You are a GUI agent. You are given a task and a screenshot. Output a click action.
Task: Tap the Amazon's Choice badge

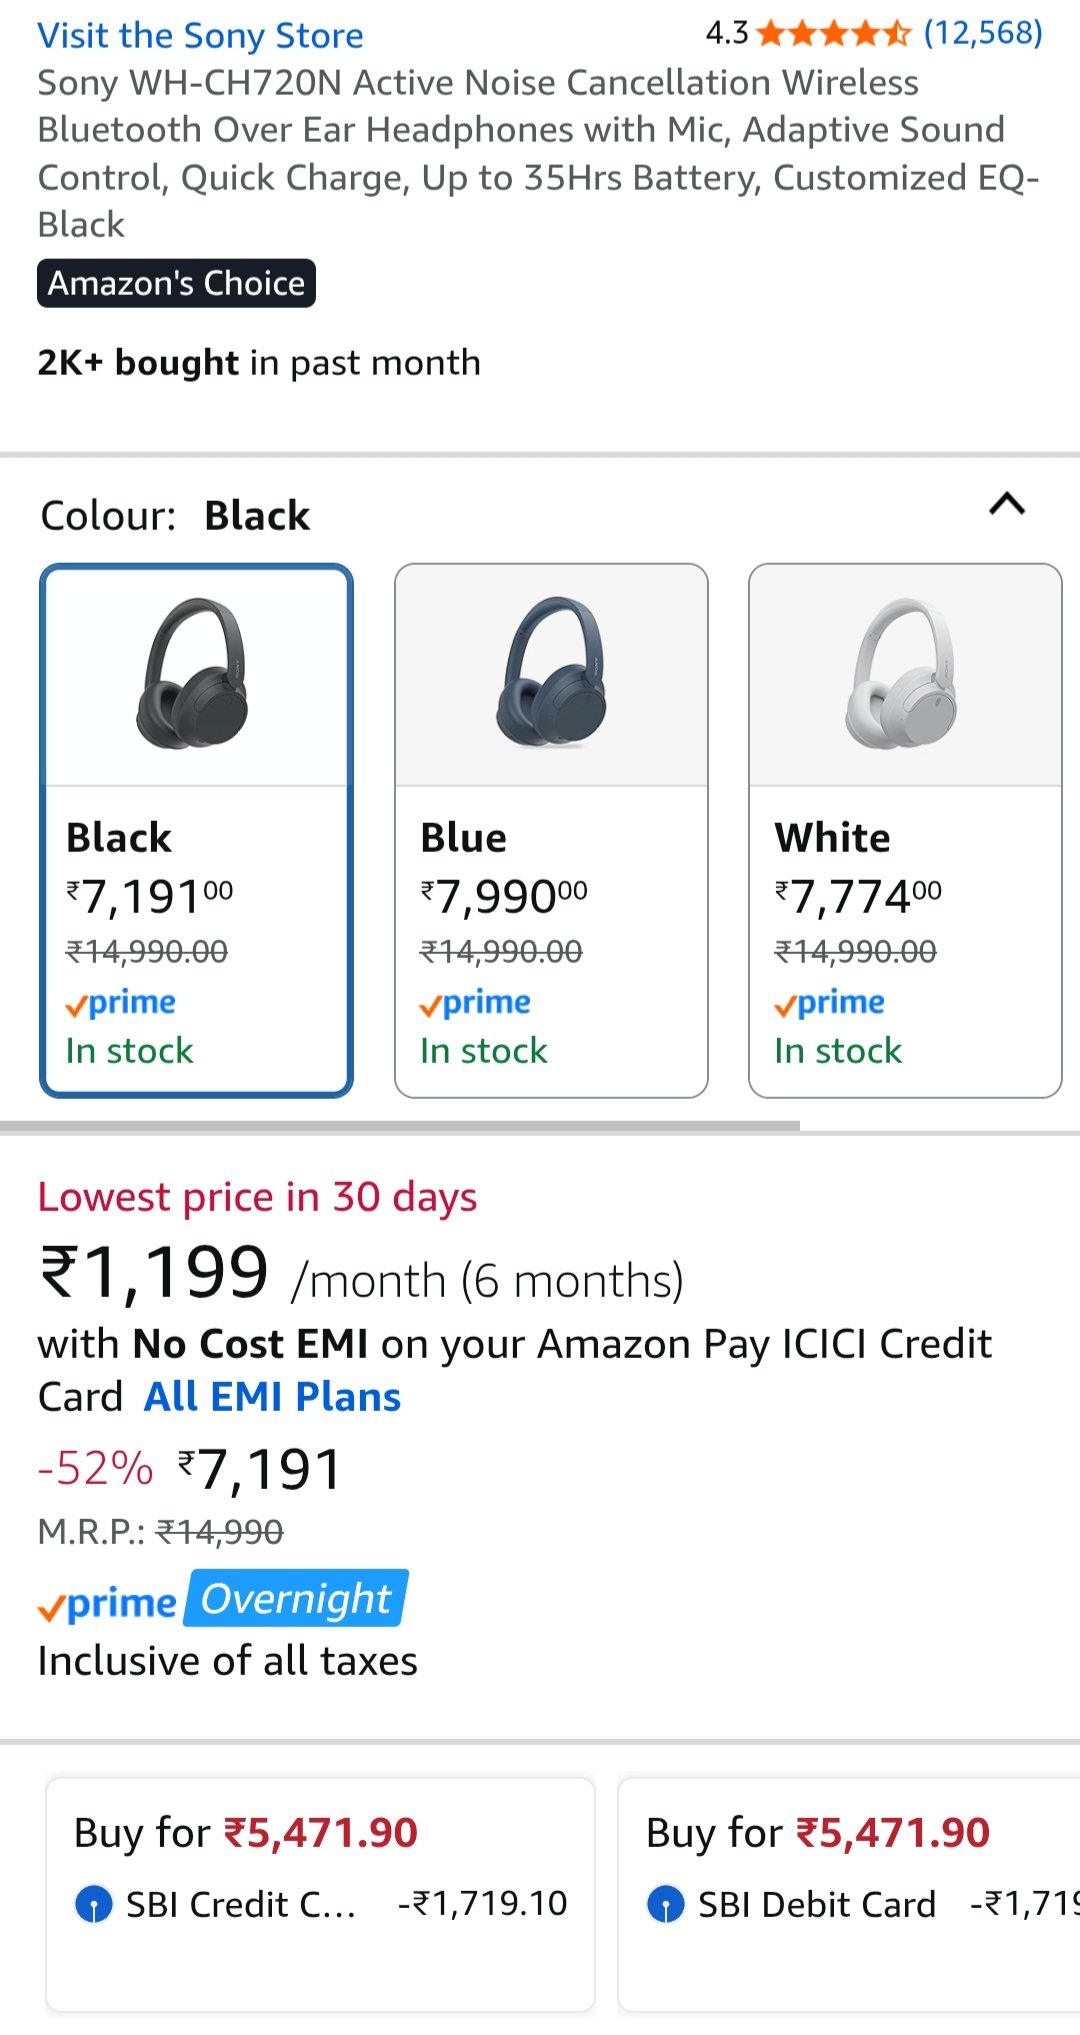[x=176, y=284]
